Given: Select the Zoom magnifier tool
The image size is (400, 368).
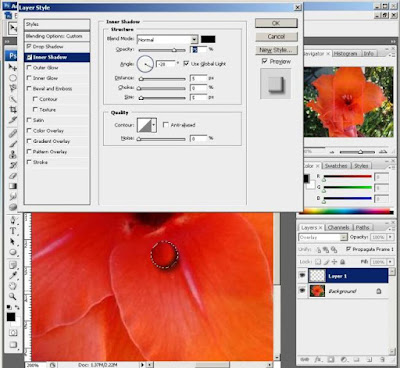Looking at the screenshot, I should click(13, 296).
